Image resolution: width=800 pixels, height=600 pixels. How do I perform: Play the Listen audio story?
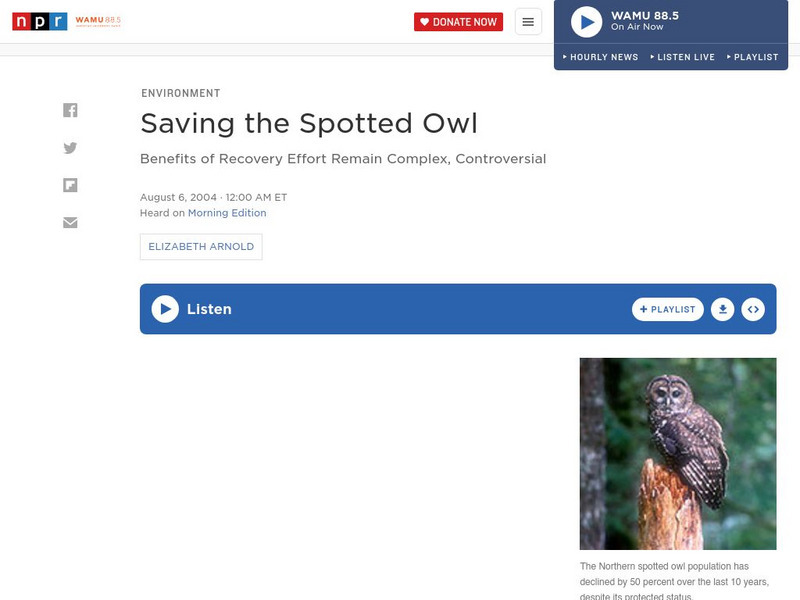(x=165, y=309)
